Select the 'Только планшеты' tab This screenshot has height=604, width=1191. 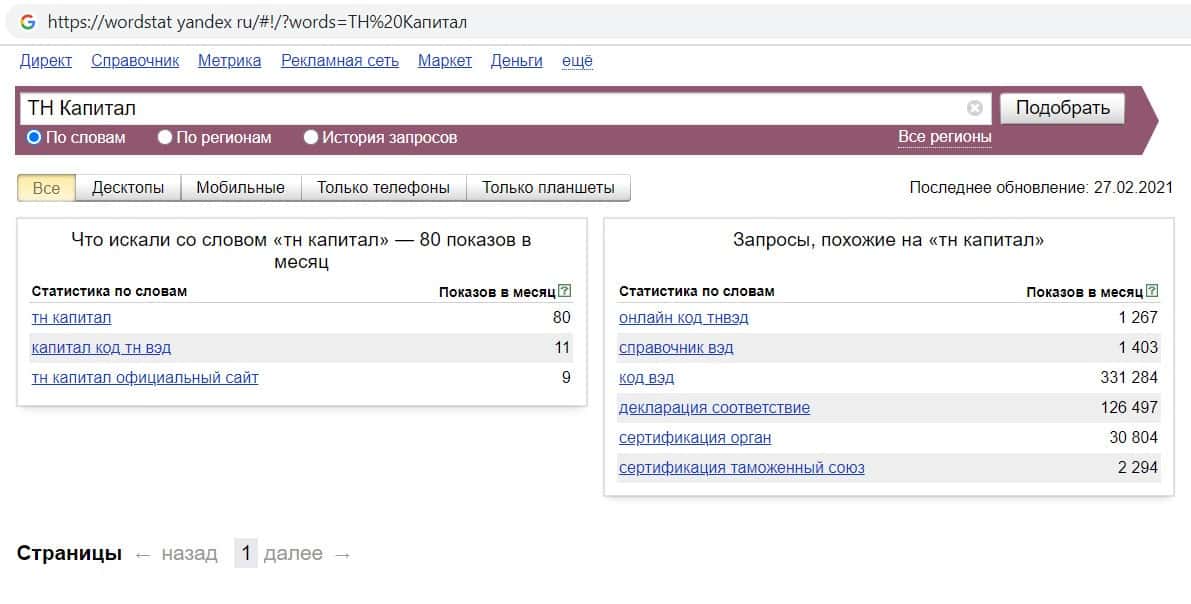click(x=548, y=188)
